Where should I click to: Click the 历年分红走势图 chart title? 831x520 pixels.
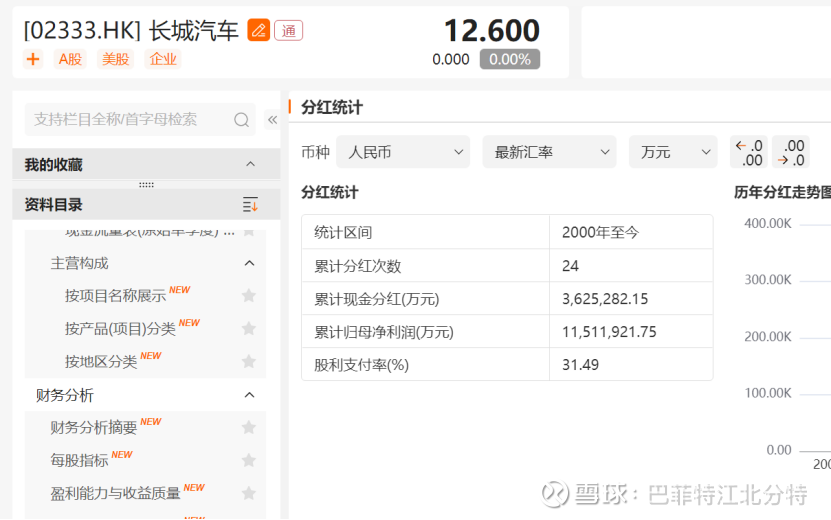point(782,192)
